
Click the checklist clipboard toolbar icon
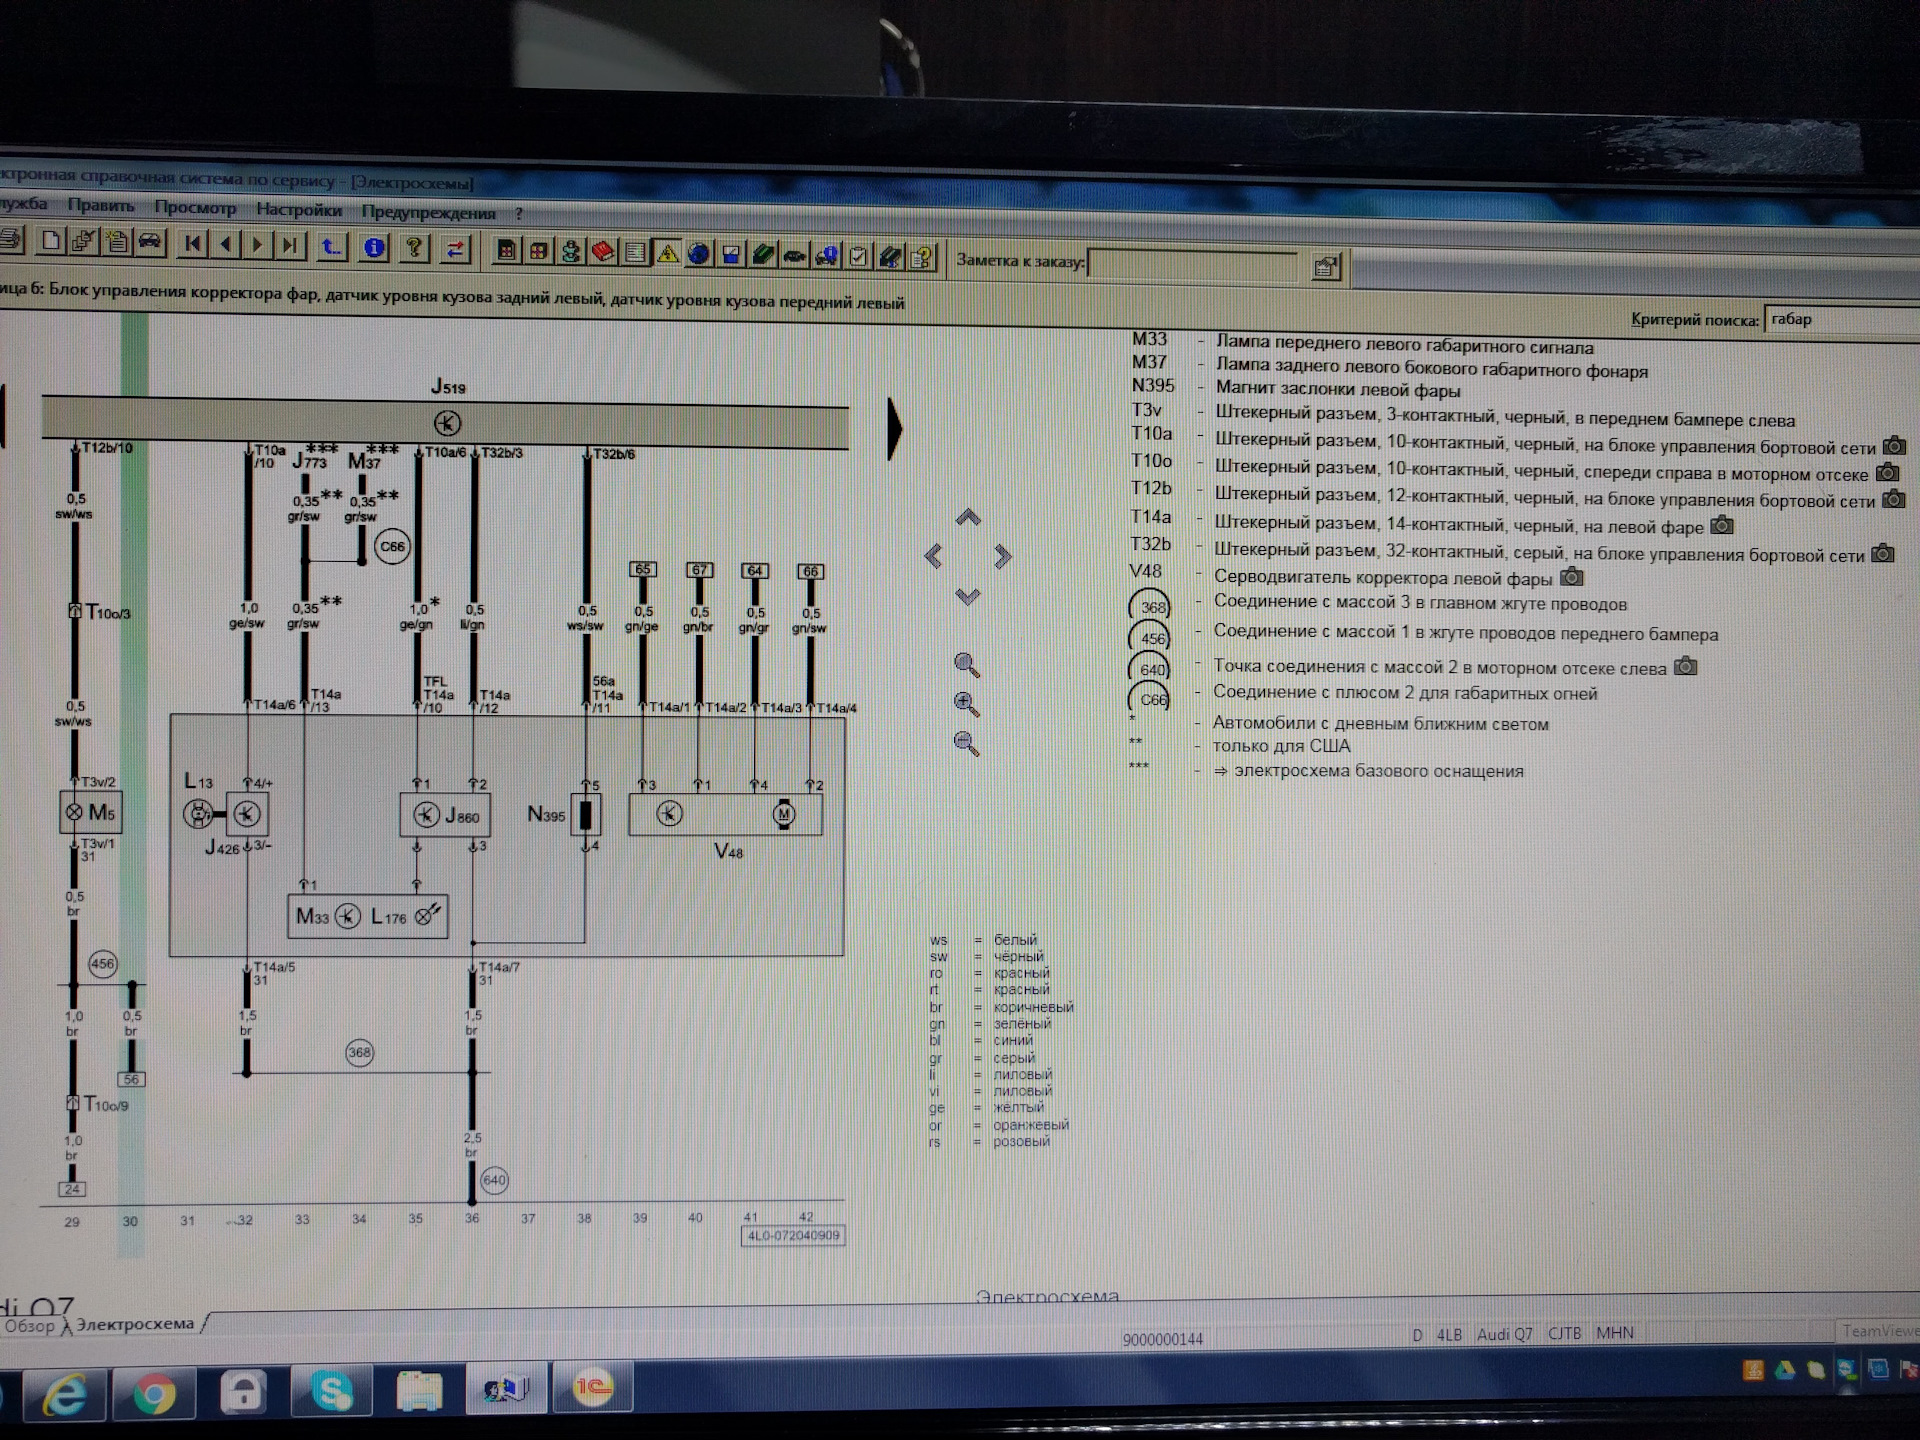tap(858, 257)
